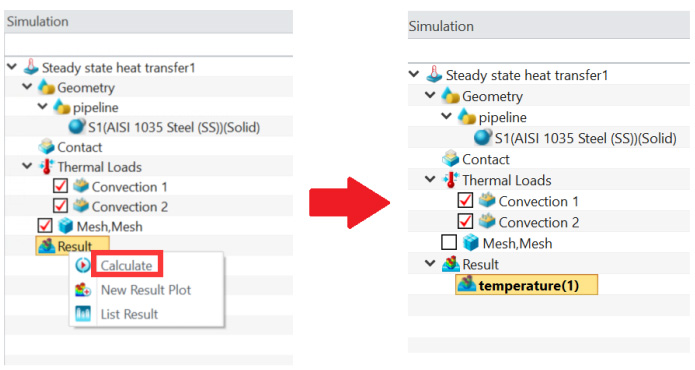Select New Result Plot menu entry
The image size is (695, 370).
[145, 290]
